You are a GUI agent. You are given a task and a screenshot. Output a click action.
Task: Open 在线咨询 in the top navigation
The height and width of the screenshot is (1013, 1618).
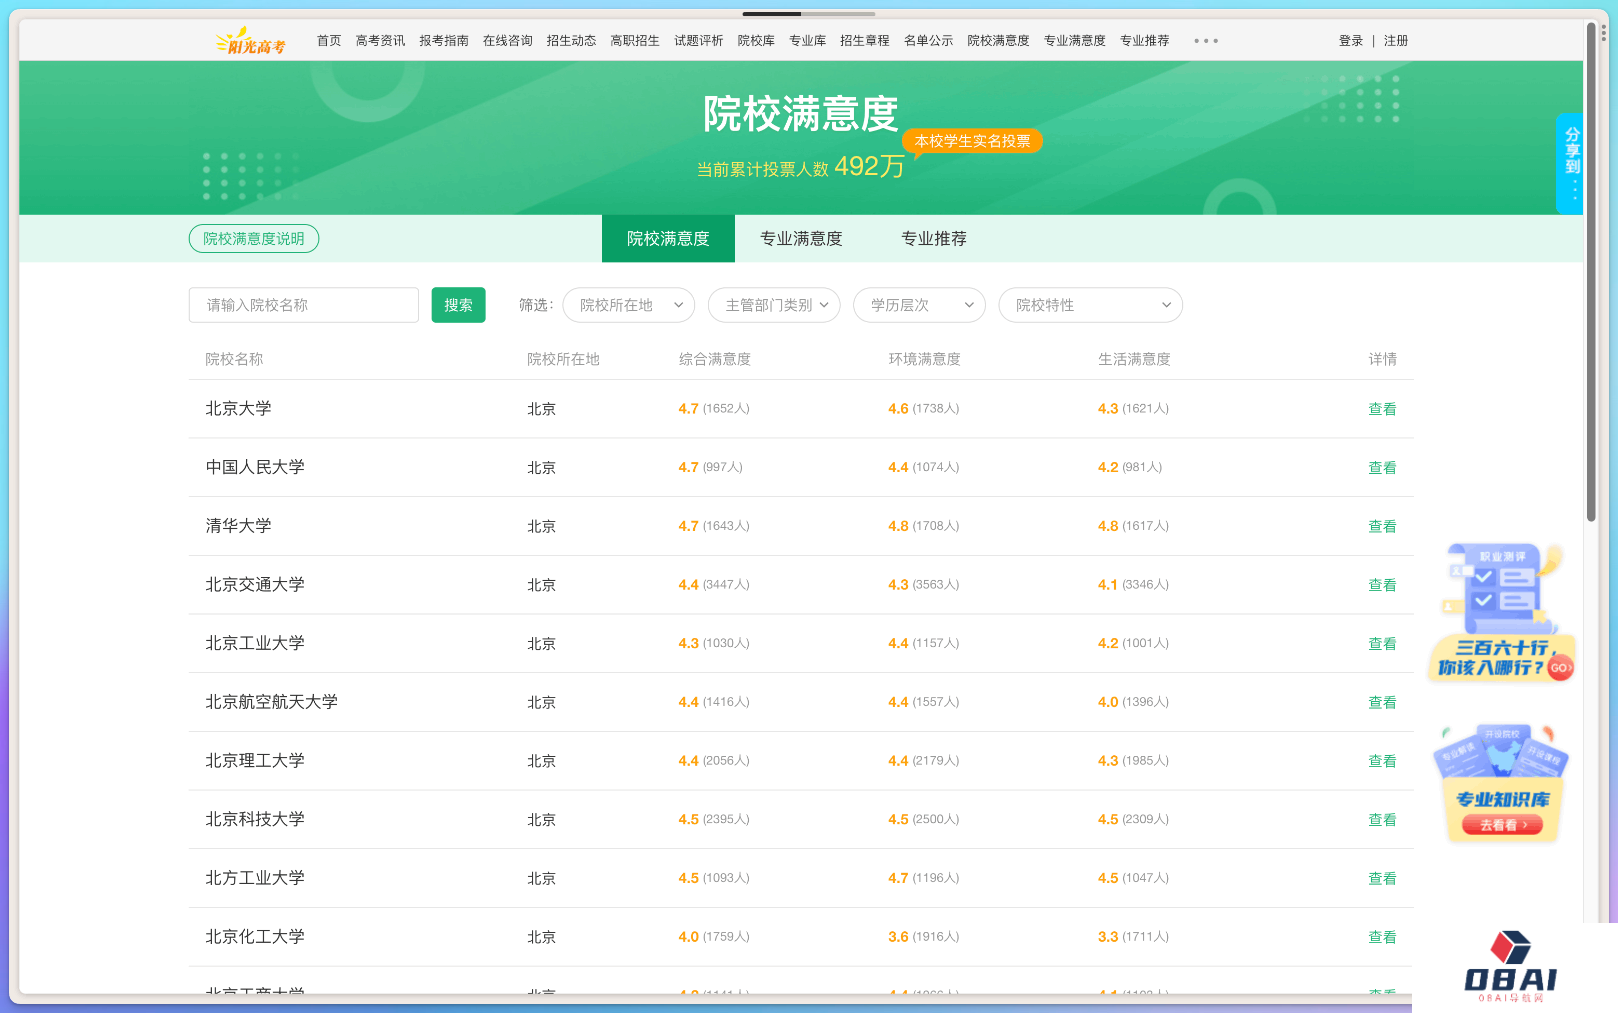click(508, 41)
